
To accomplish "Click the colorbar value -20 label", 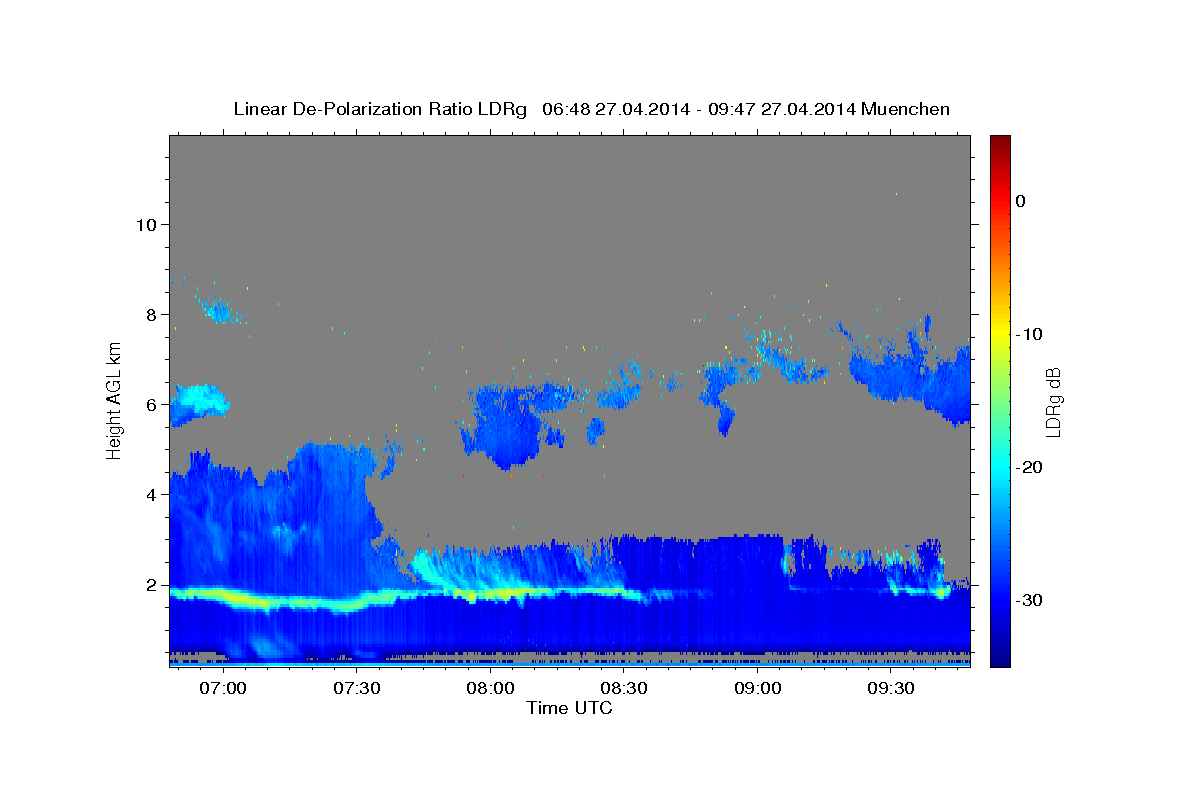I will pos(1029,467).
